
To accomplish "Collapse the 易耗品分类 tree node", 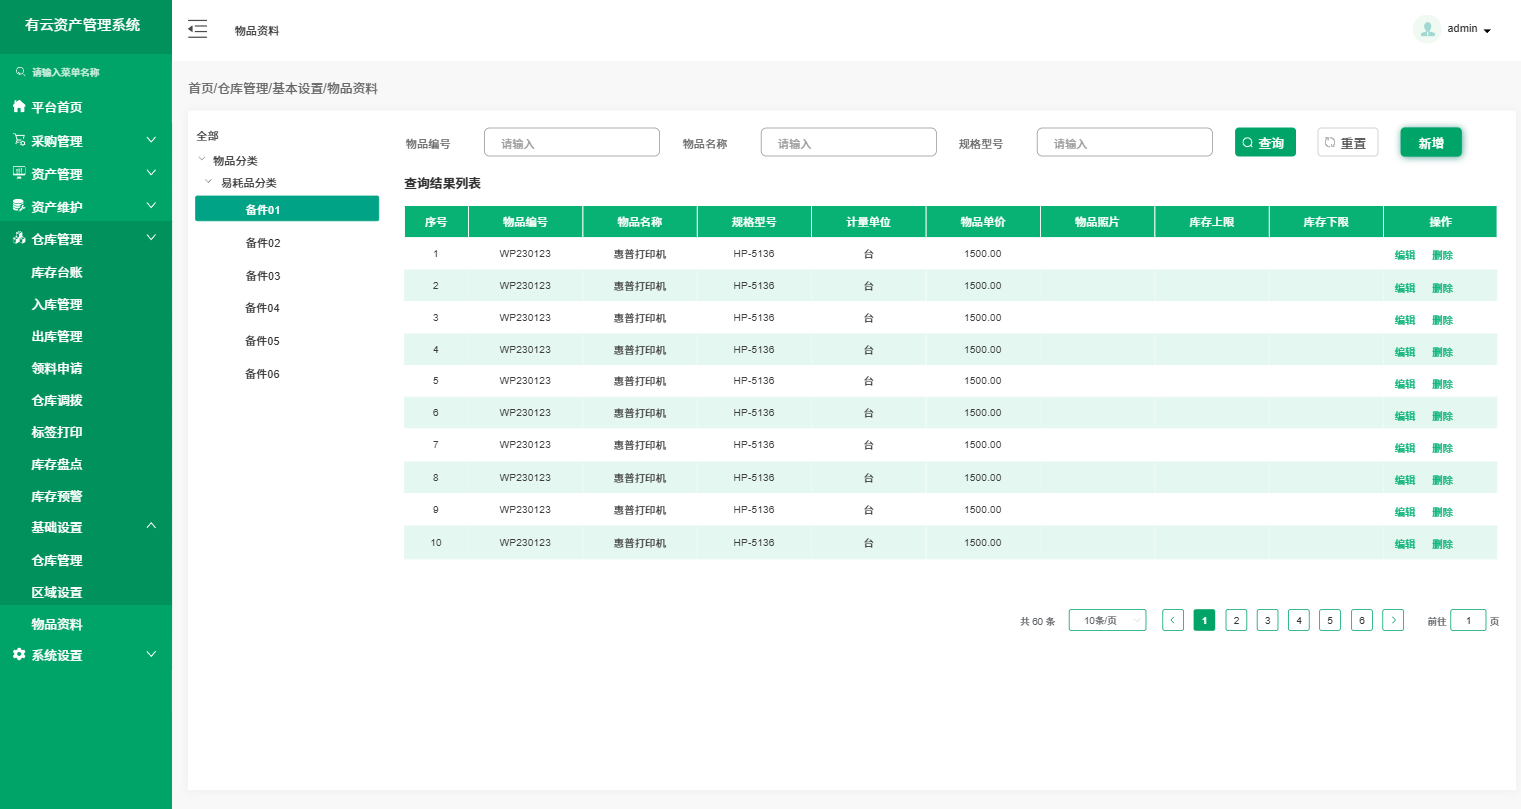I will tap(209, 182).
